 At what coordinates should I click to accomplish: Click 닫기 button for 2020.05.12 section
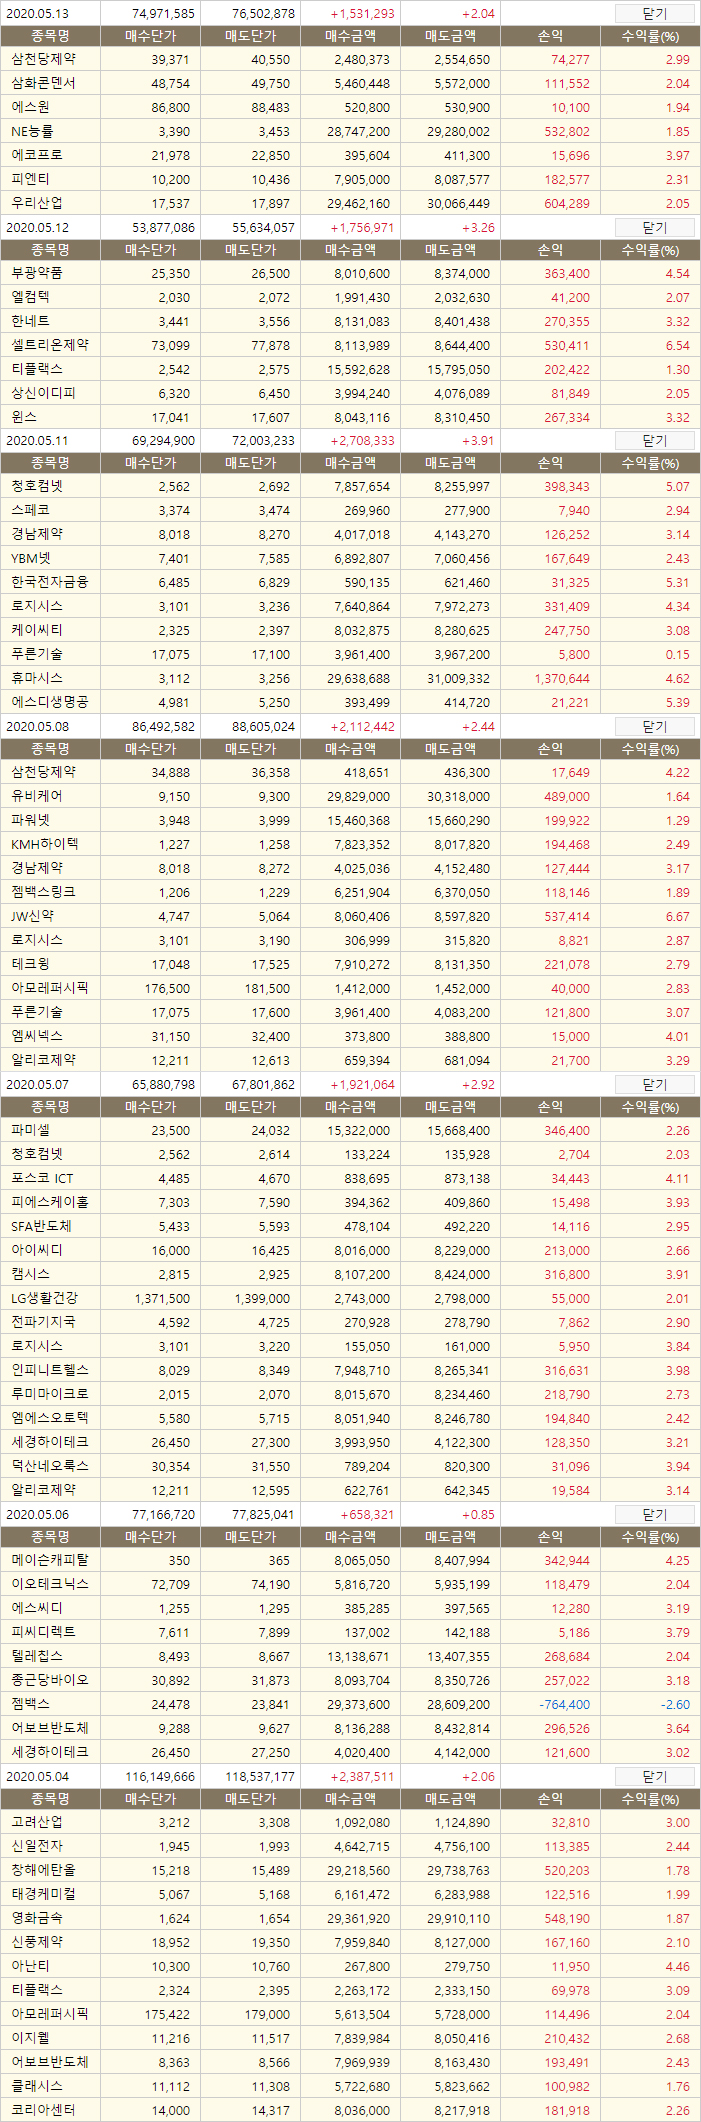pos(654,227)
